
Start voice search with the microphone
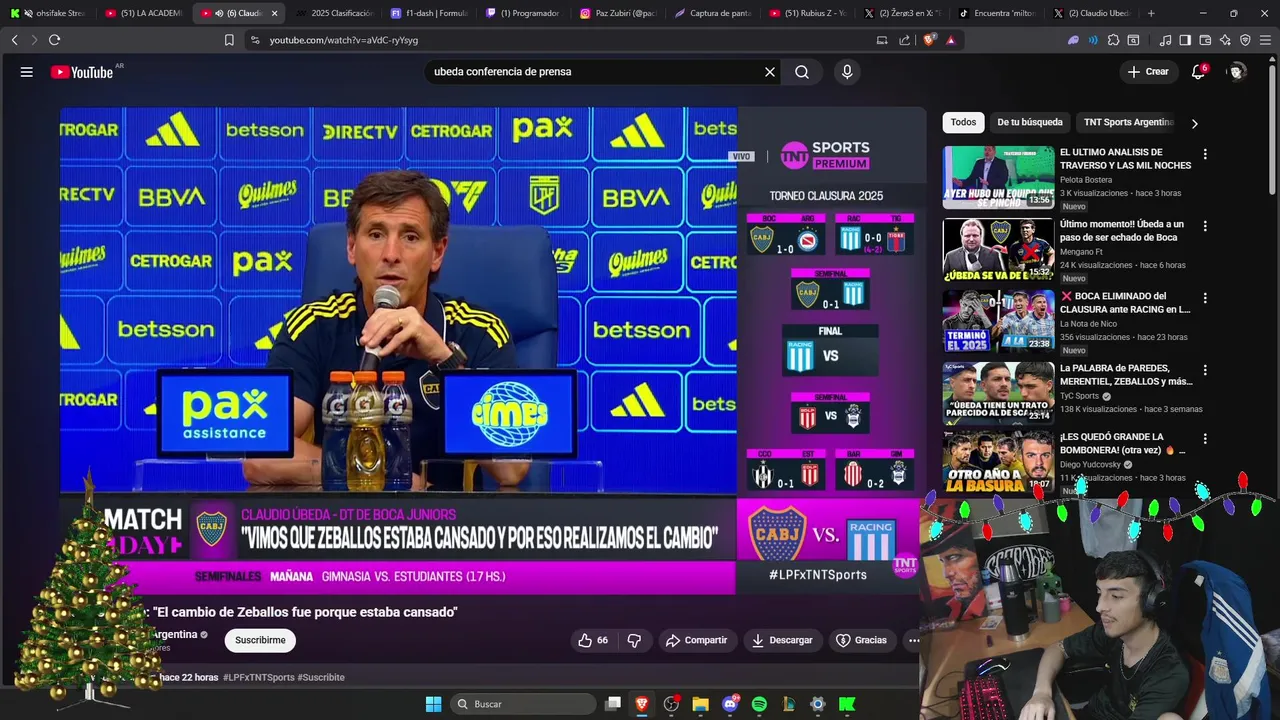tap(847, 72)
